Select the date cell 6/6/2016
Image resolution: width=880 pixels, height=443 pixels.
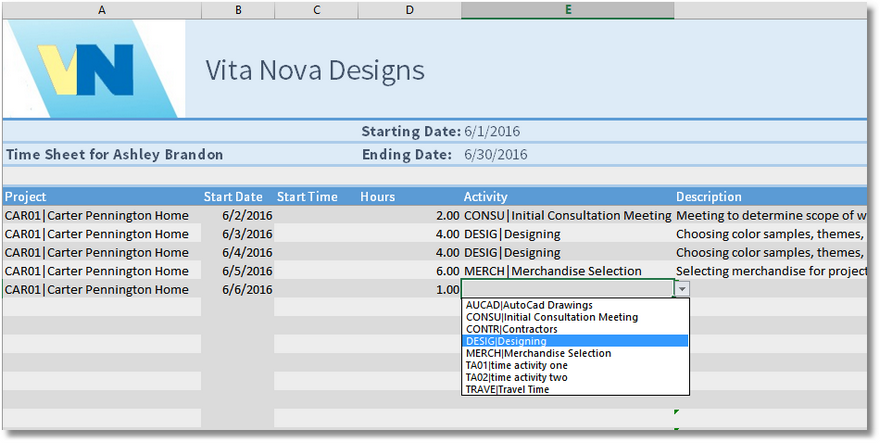click(x=238, y=290)
